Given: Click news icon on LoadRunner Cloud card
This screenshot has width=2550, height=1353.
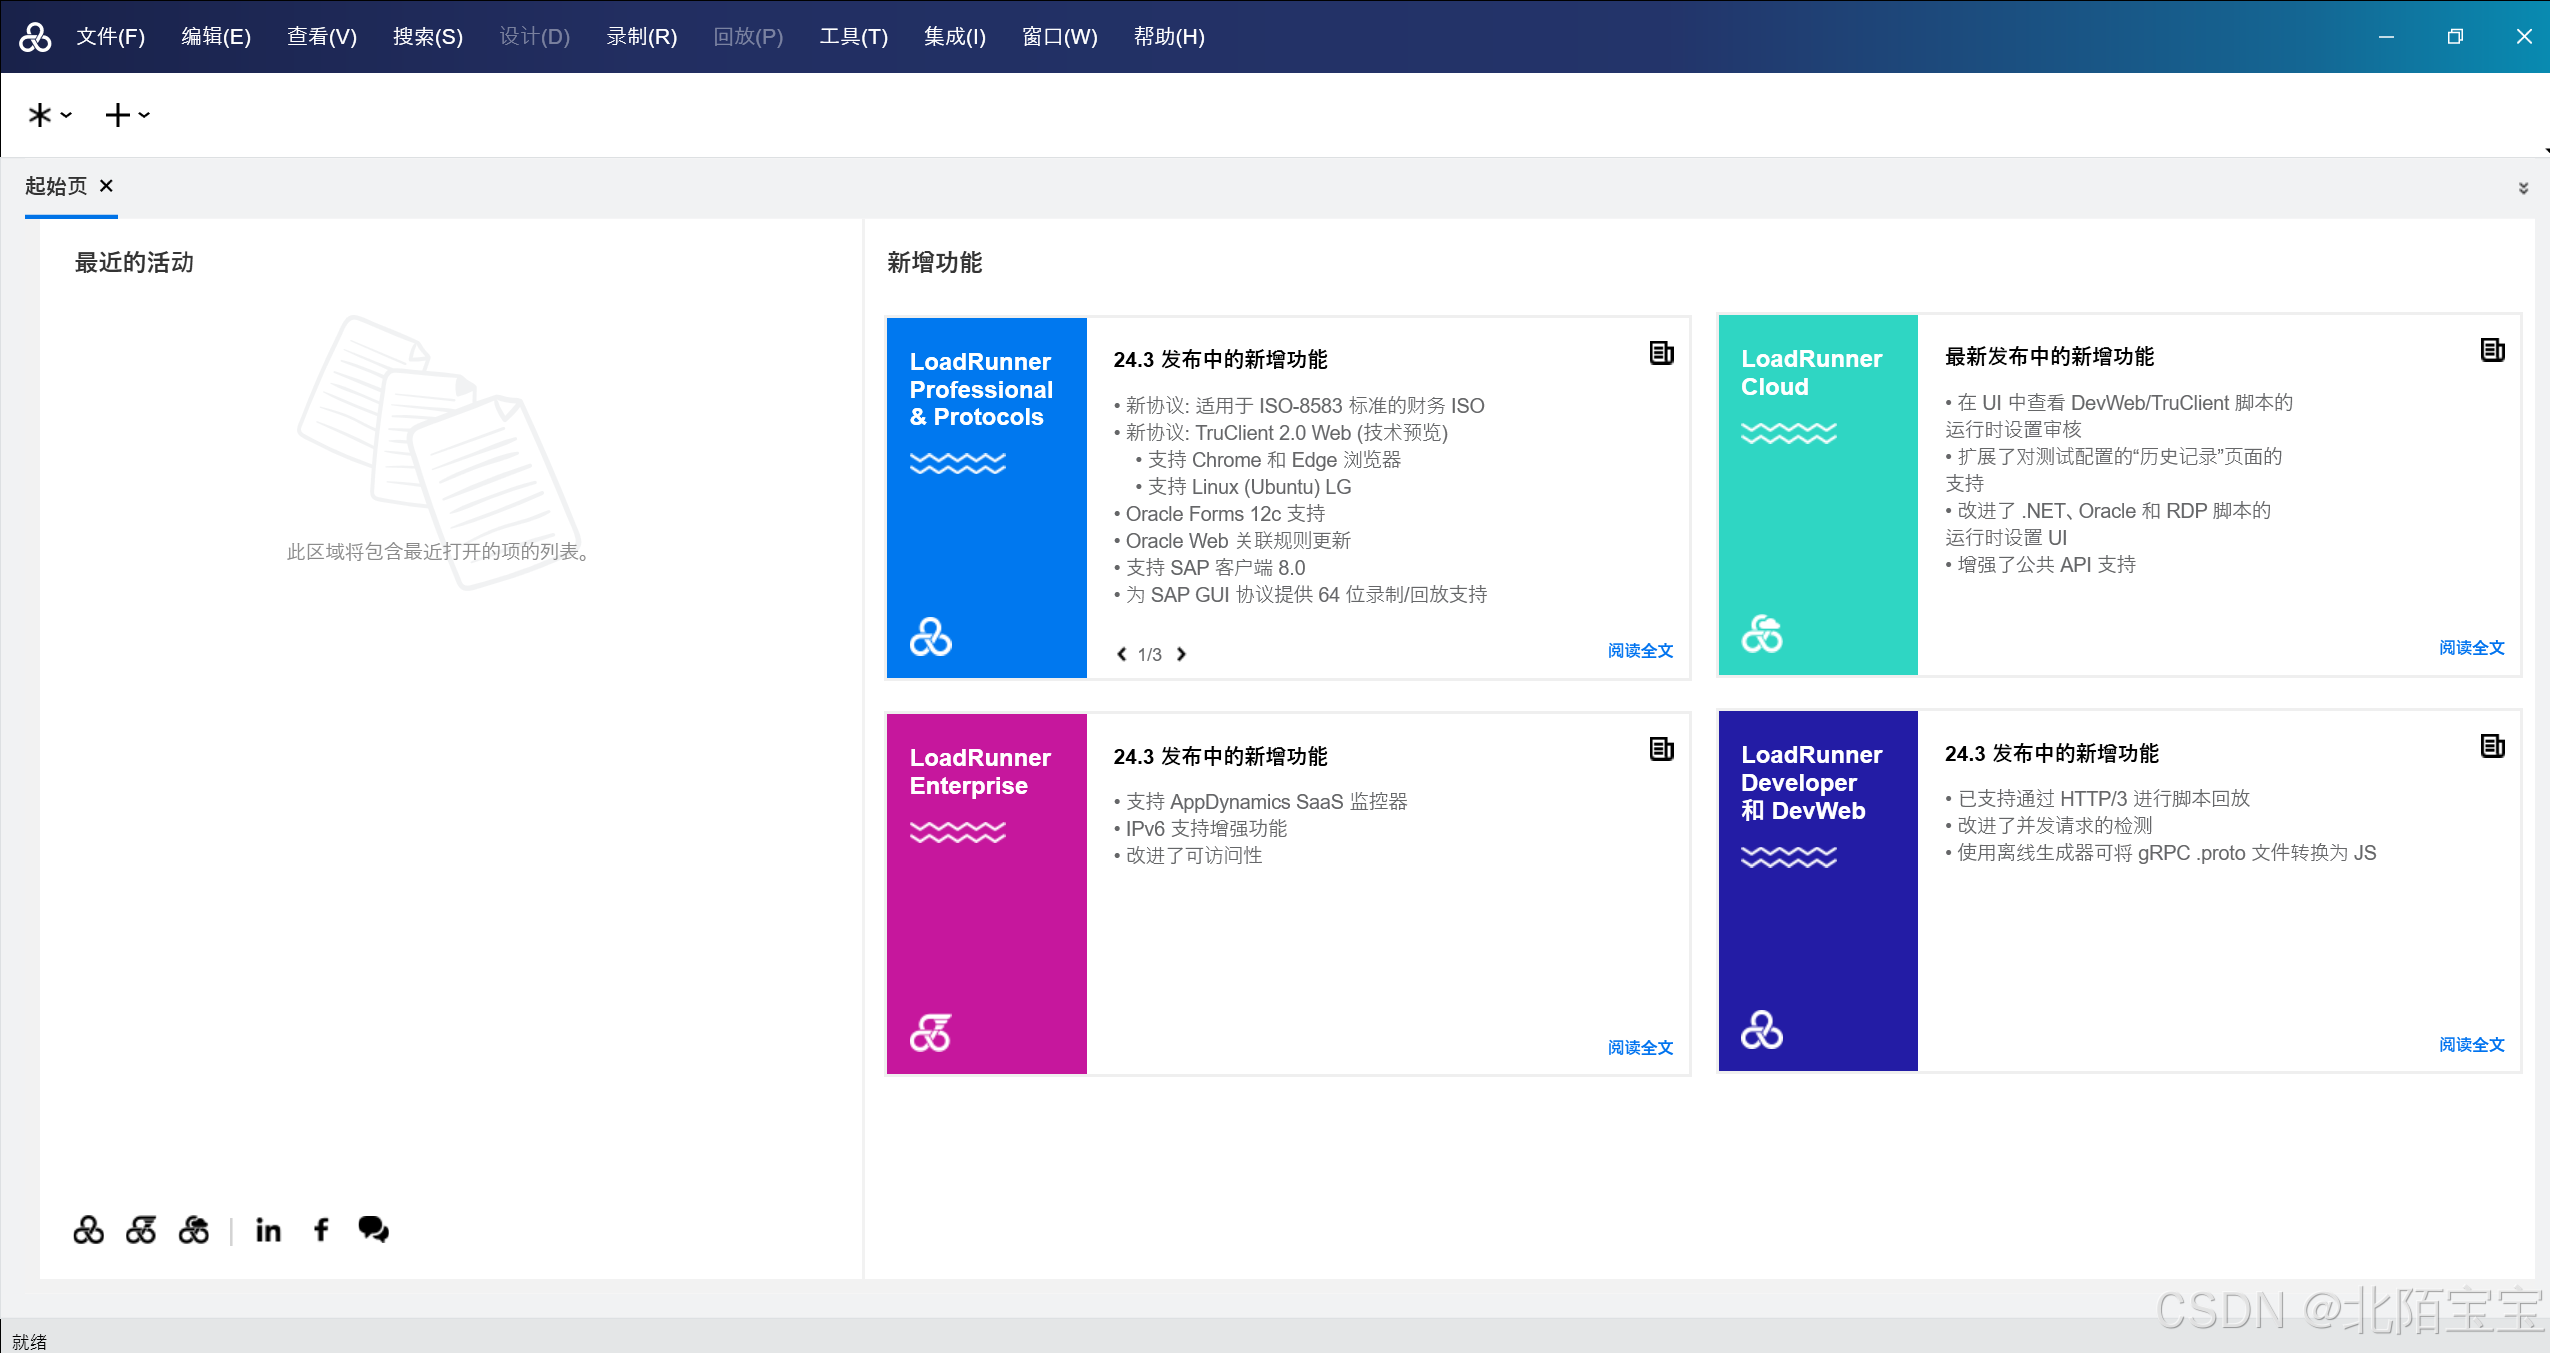Looking at the screenshot, I should click(2492, 350).
